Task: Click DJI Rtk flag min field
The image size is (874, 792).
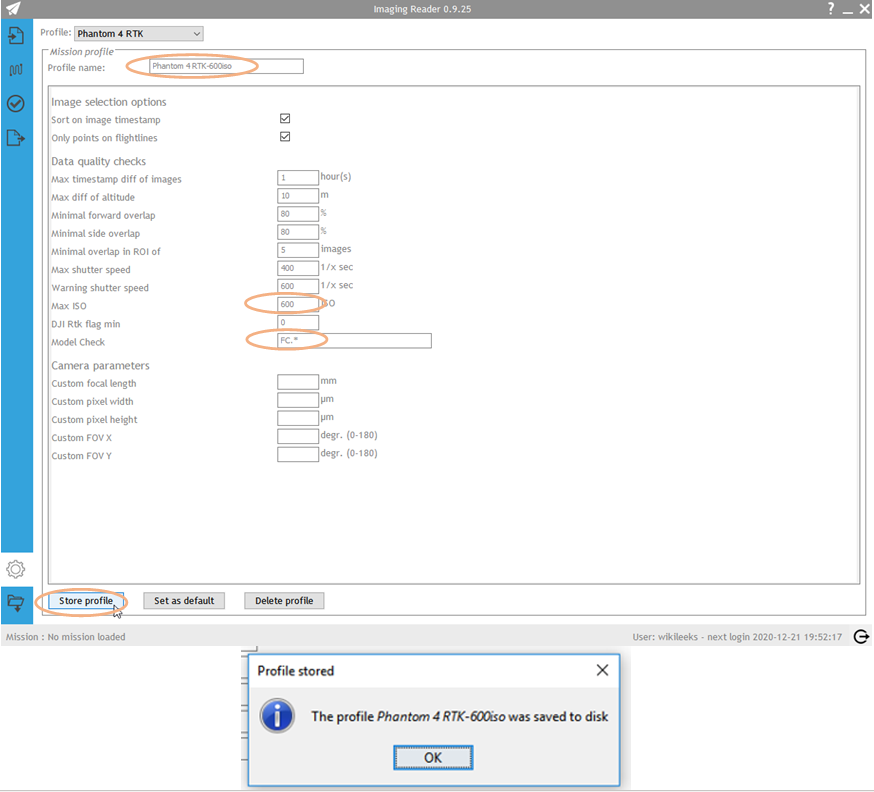Action: (298, 322)
